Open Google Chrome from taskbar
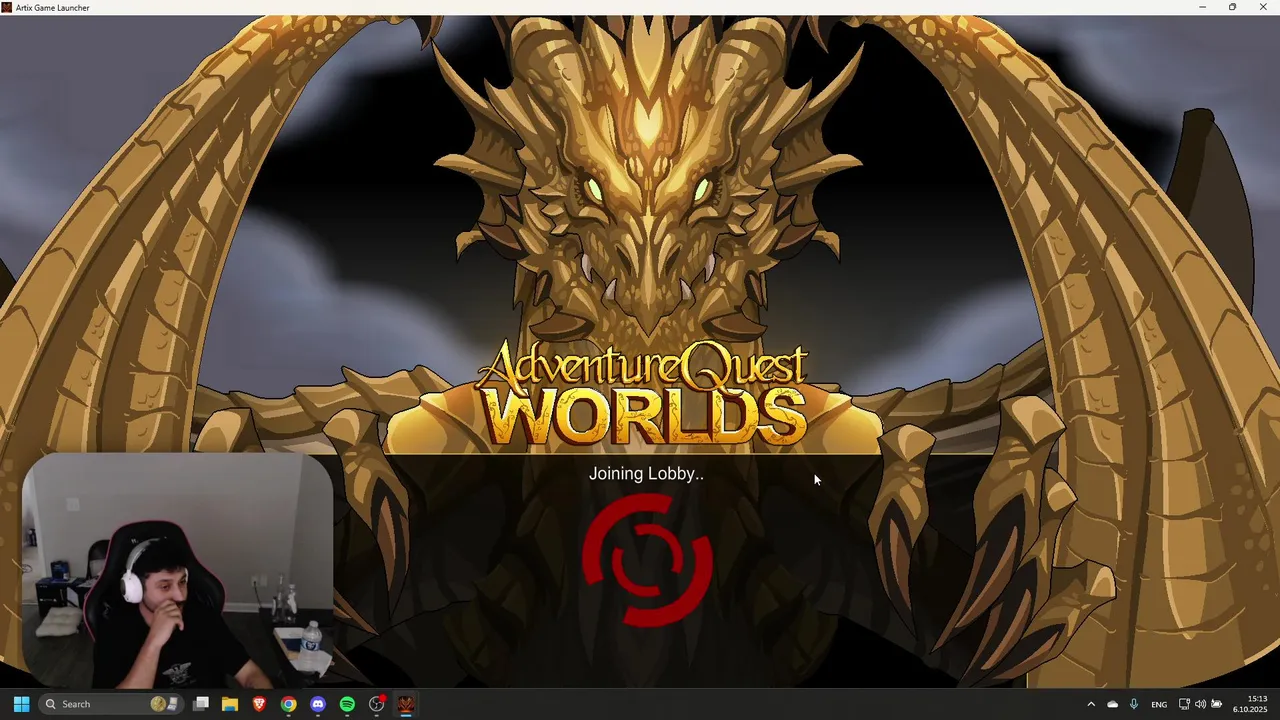 (x=288, y=704)
